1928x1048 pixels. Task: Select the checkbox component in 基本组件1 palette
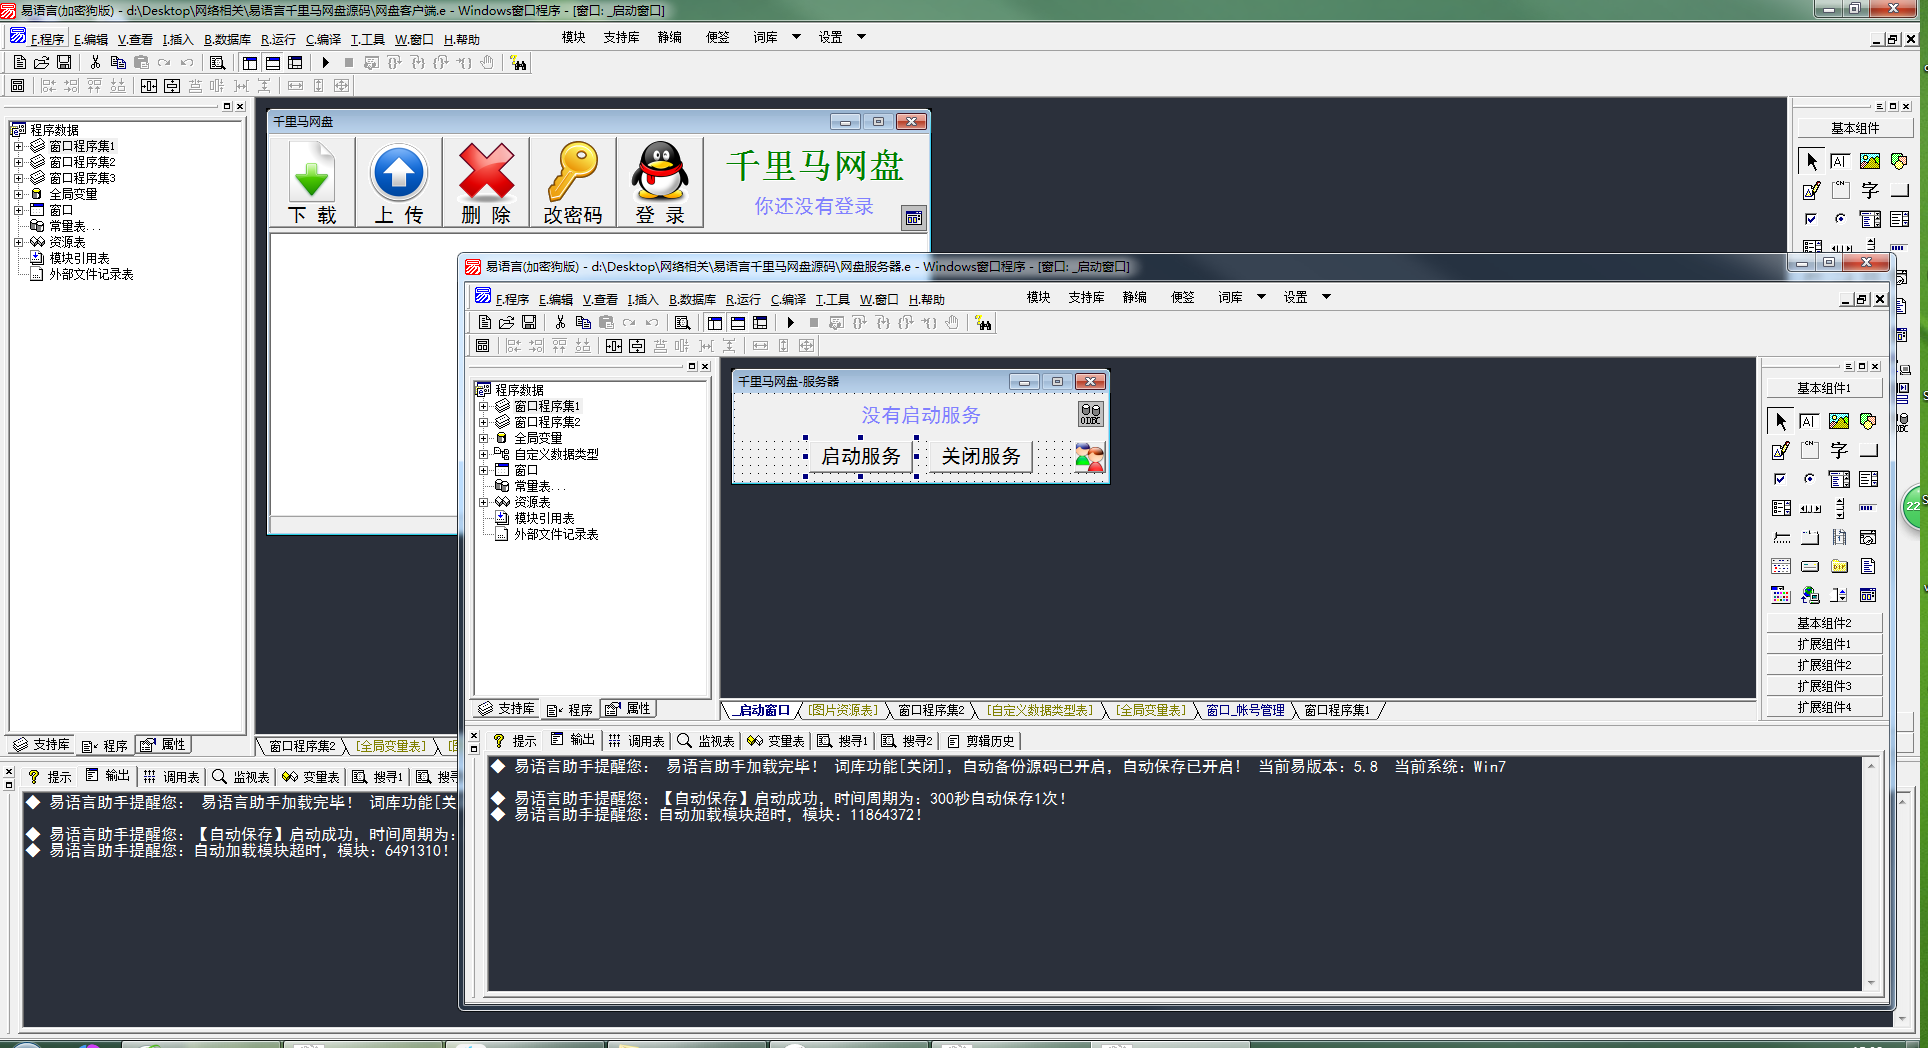click(1781, 479)
